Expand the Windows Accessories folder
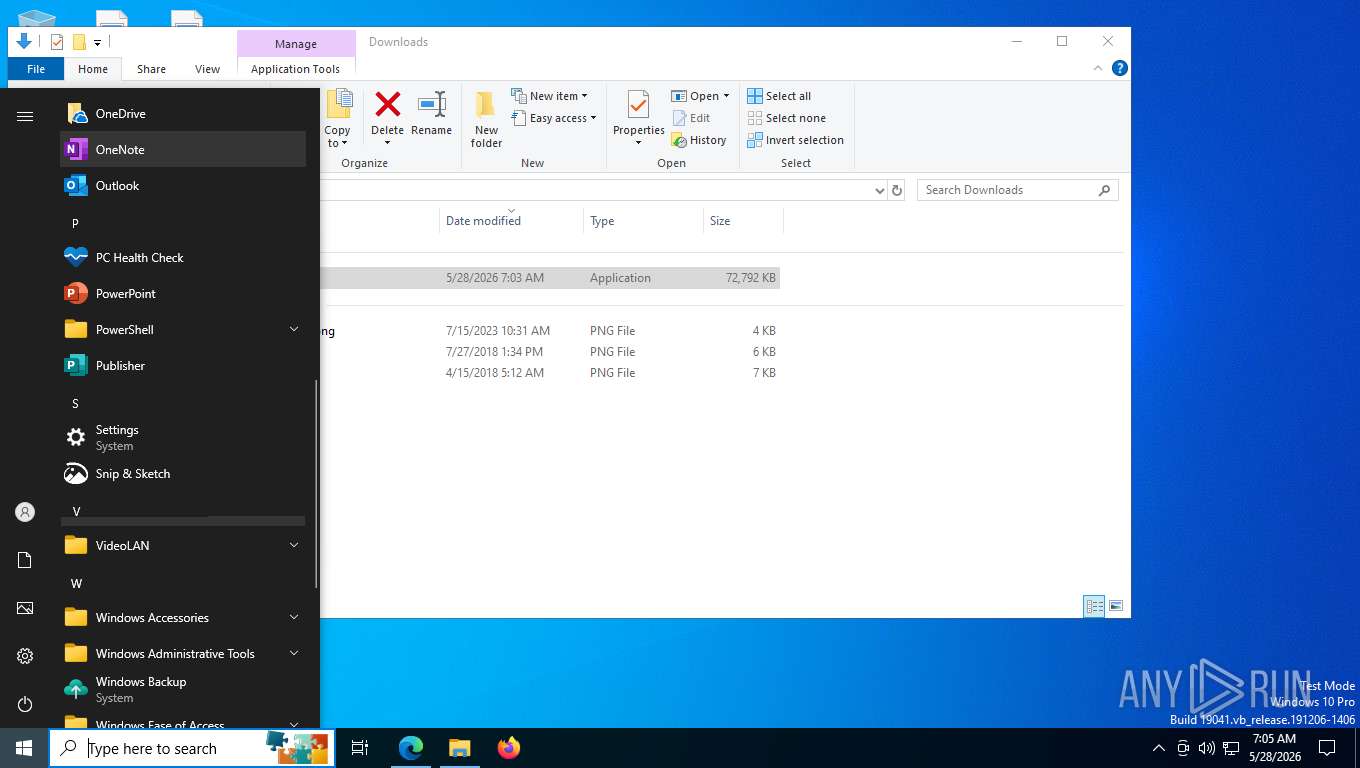1360x768 pixels. coord(183,618)
